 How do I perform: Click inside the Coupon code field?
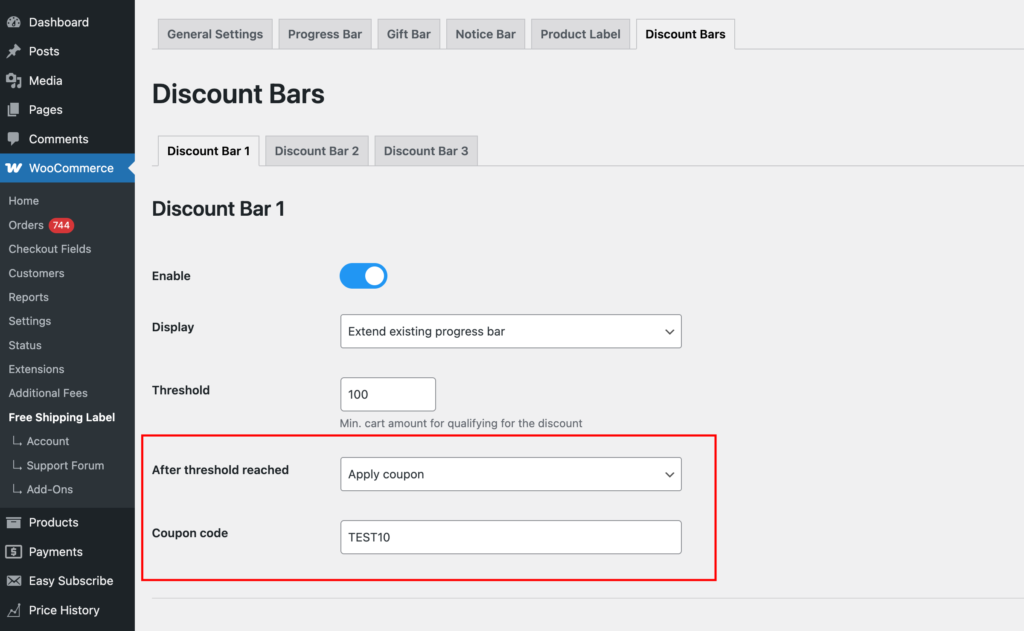[x=510, y=537]
